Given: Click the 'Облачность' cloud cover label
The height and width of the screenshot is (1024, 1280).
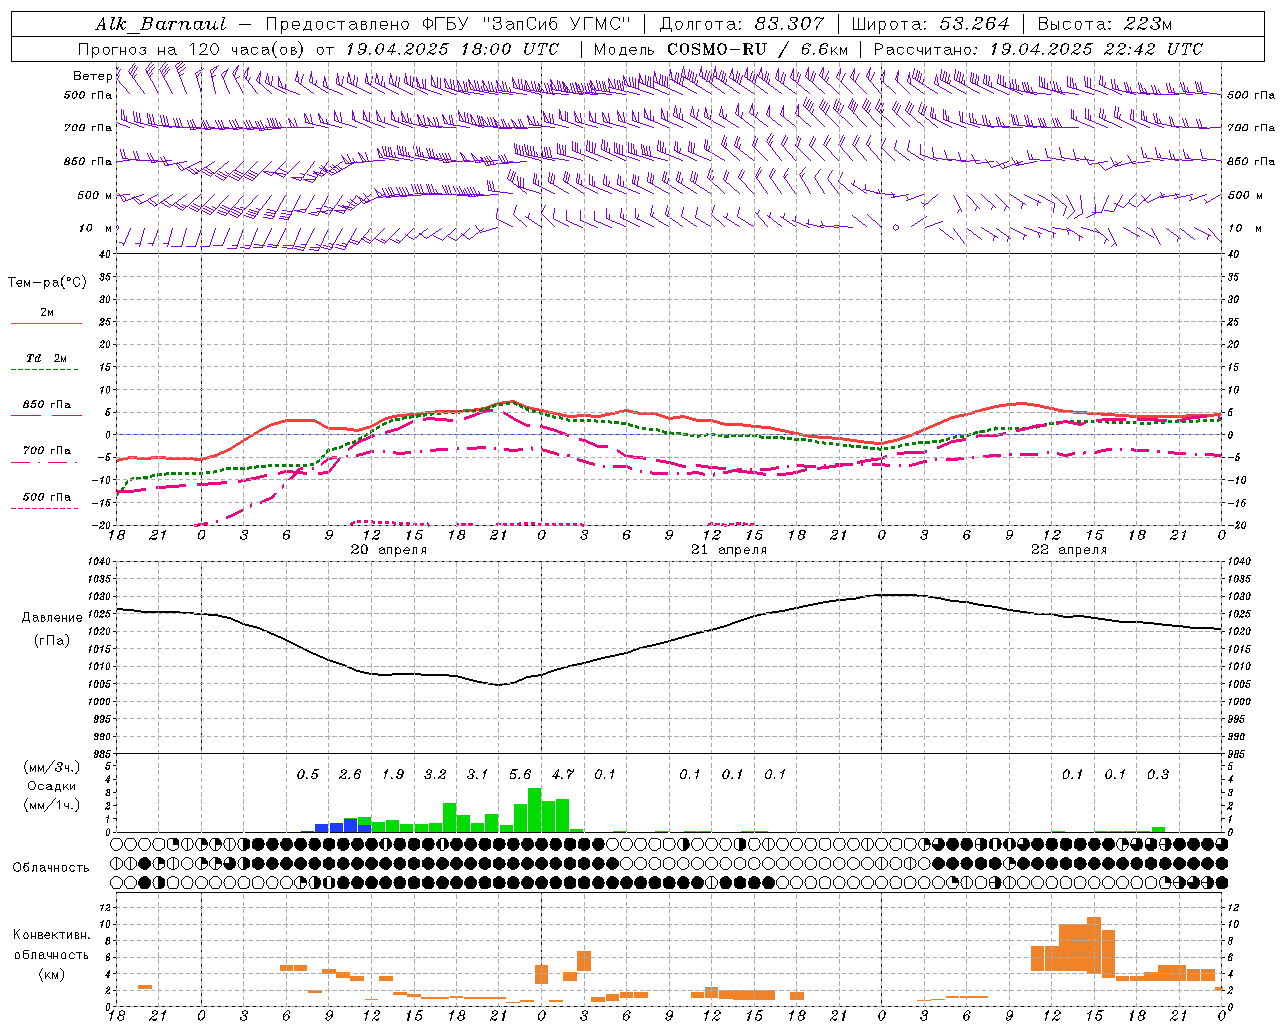Looking at the screenshot, I should tap(51, 868).
